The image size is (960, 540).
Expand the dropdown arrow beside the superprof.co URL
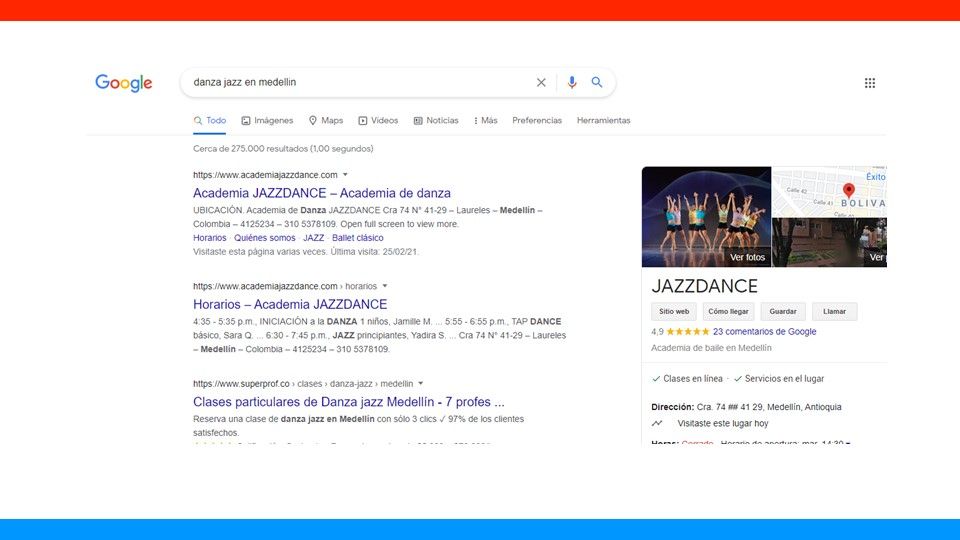tap(421, 383)
